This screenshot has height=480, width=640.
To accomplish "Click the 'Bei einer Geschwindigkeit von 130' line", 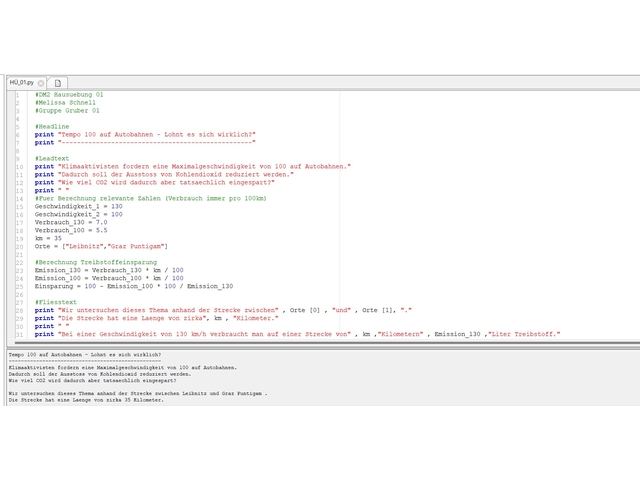I will [x=298, y=334].
